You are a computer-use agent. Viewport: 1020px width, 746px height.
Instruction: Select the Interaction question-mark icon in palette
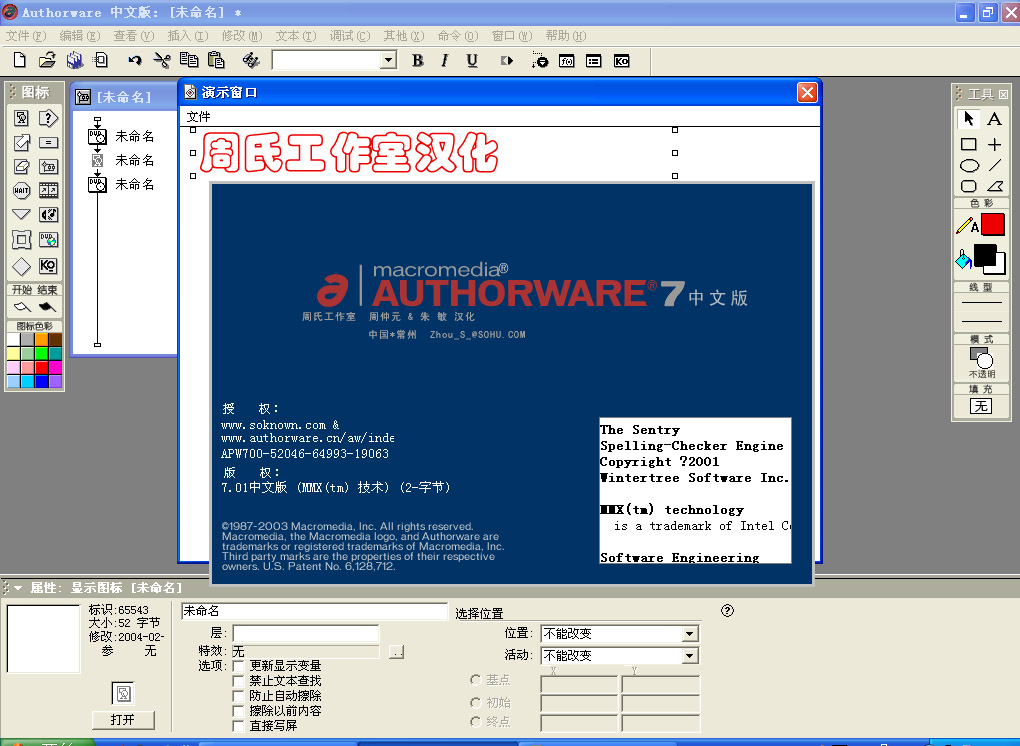pyautogui.click(x=48, y=118)
